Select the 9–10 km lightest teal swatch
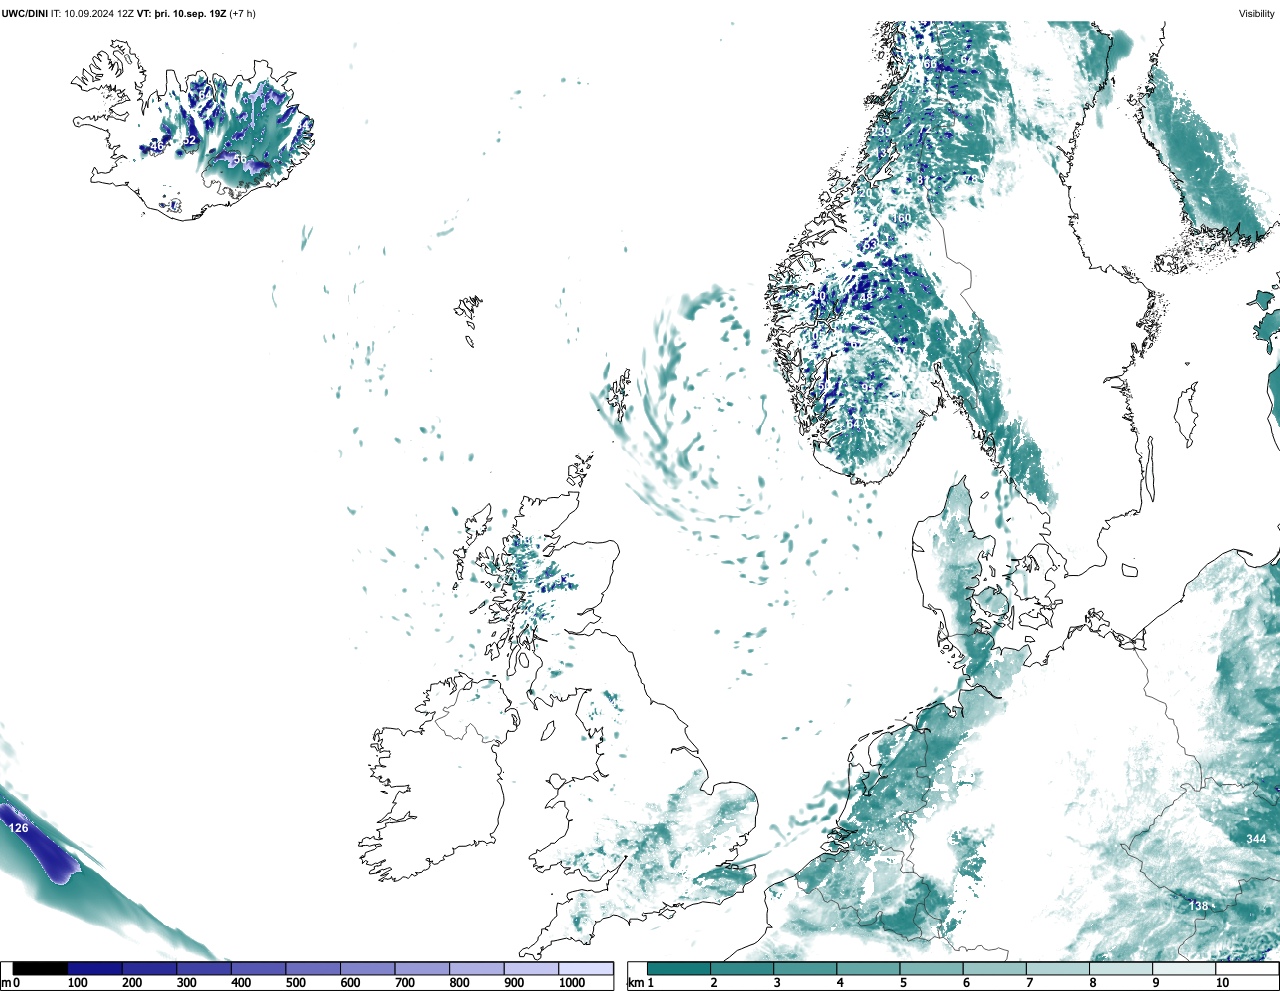Viewport: 1280px width, 991px height. (1185, 969)
